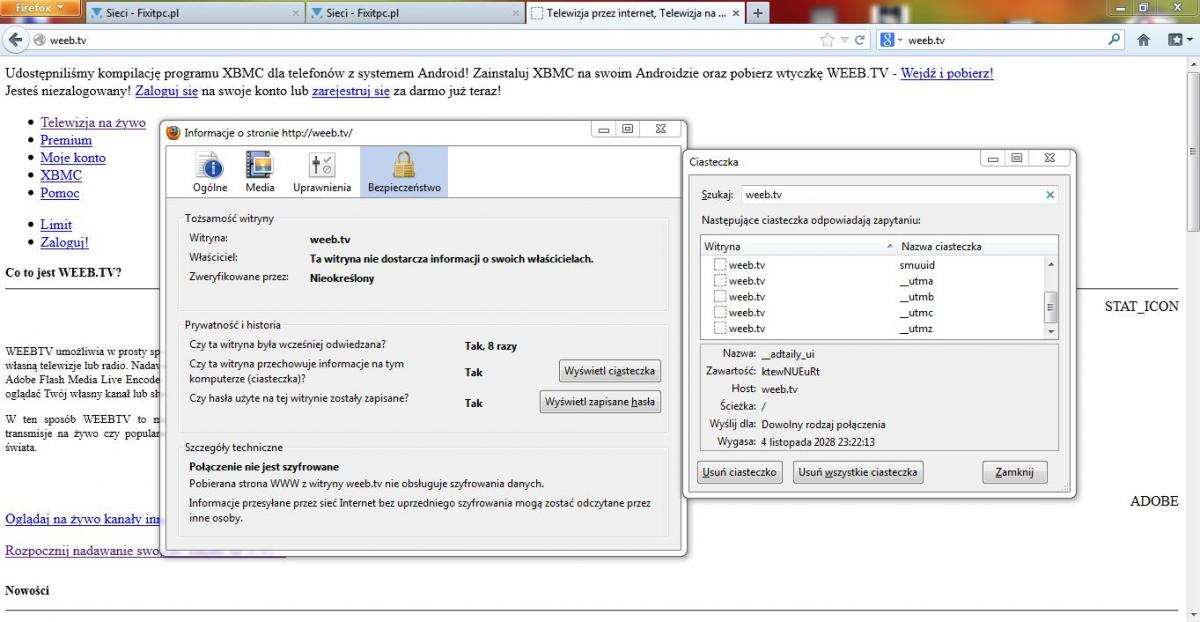This screenshot has height=622, width=1200.
Task: Click the cookie expiry date '4 listopada 2028 23:22:13'
Action: [x=817, y=441]
